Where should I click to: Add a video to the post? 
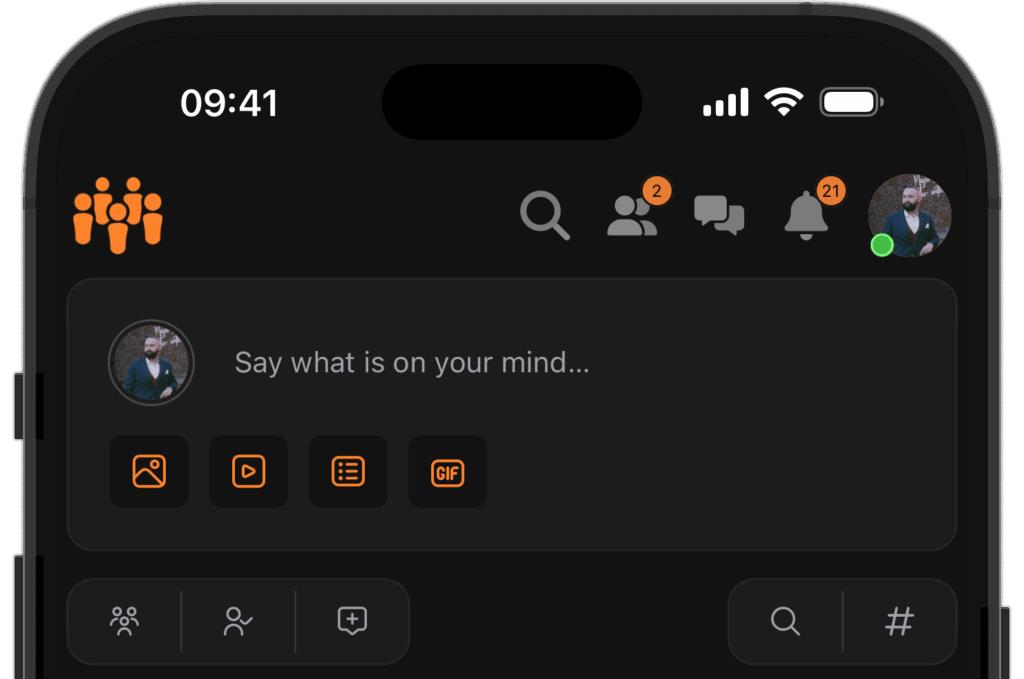[x=249, y=471]
